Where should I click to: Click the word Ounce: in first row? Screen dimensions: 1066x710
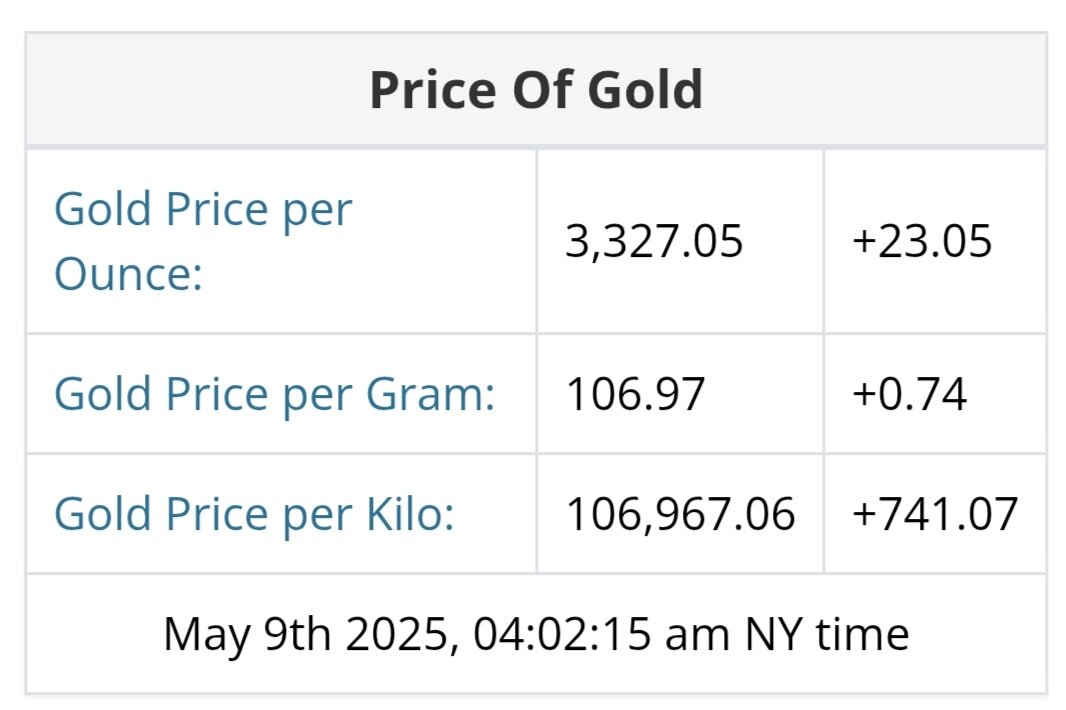[128, 273]
